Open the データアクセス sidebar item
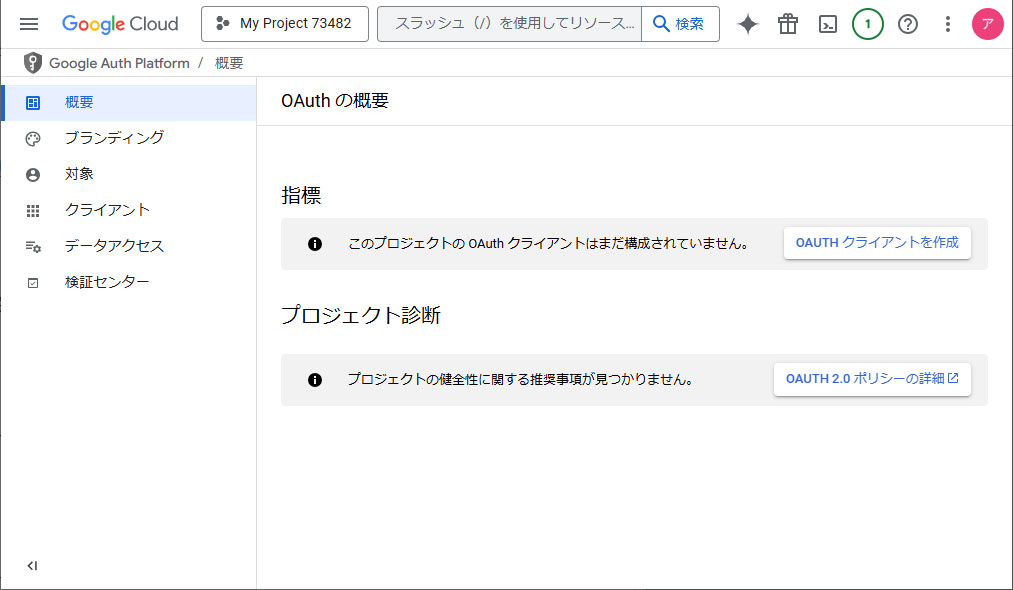Viewport: 1013px width, 590px height. (x=129, y=246)
